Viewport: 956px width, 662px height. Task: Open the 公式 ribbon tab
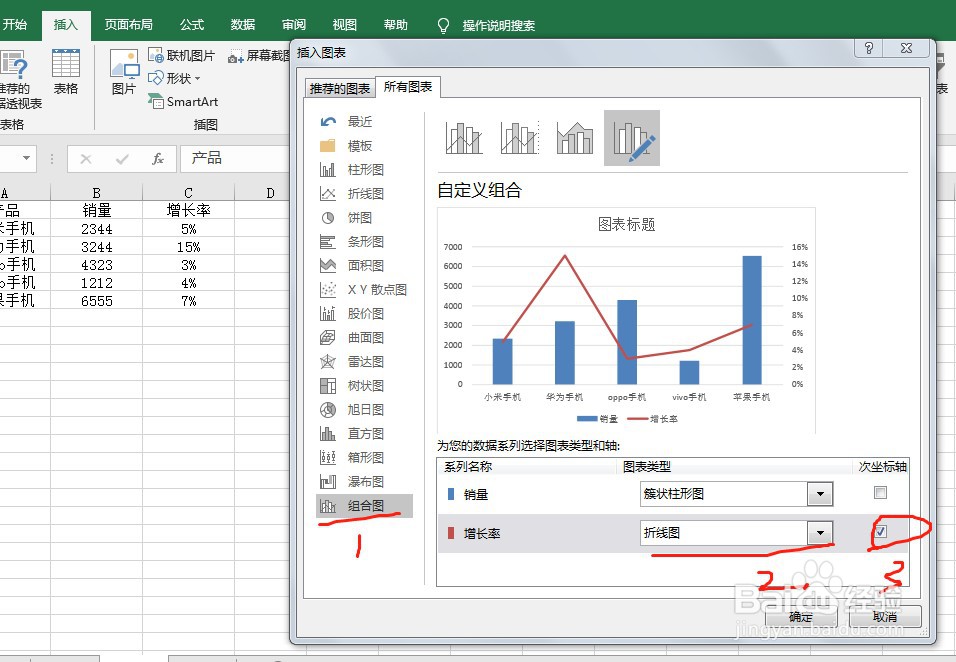click(x=191, y=25)
